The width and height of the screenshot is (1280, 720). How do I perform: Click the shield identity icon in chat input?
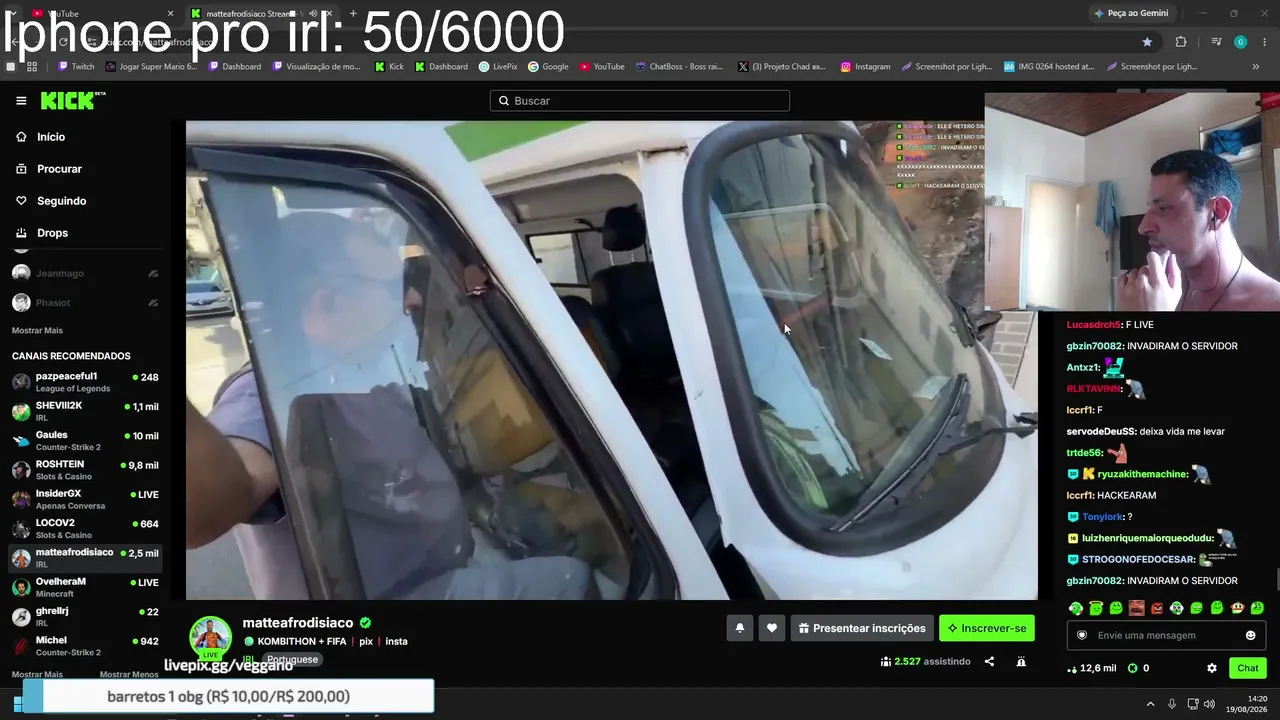1081,635
